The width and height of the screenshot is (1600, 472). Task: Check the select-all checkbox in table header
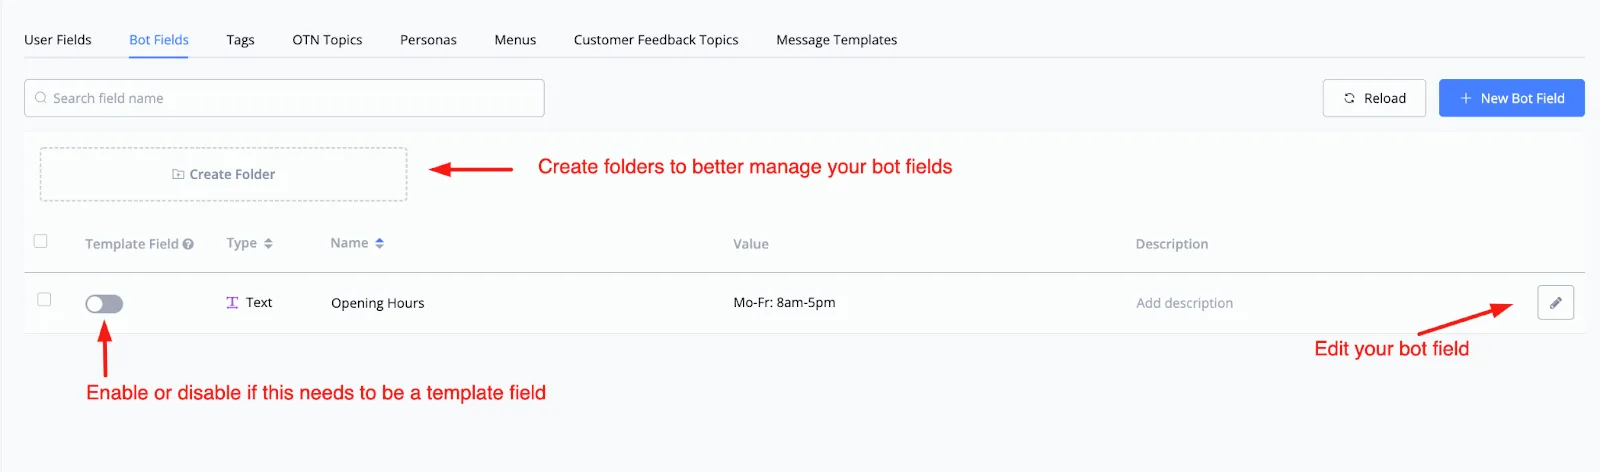41,241
